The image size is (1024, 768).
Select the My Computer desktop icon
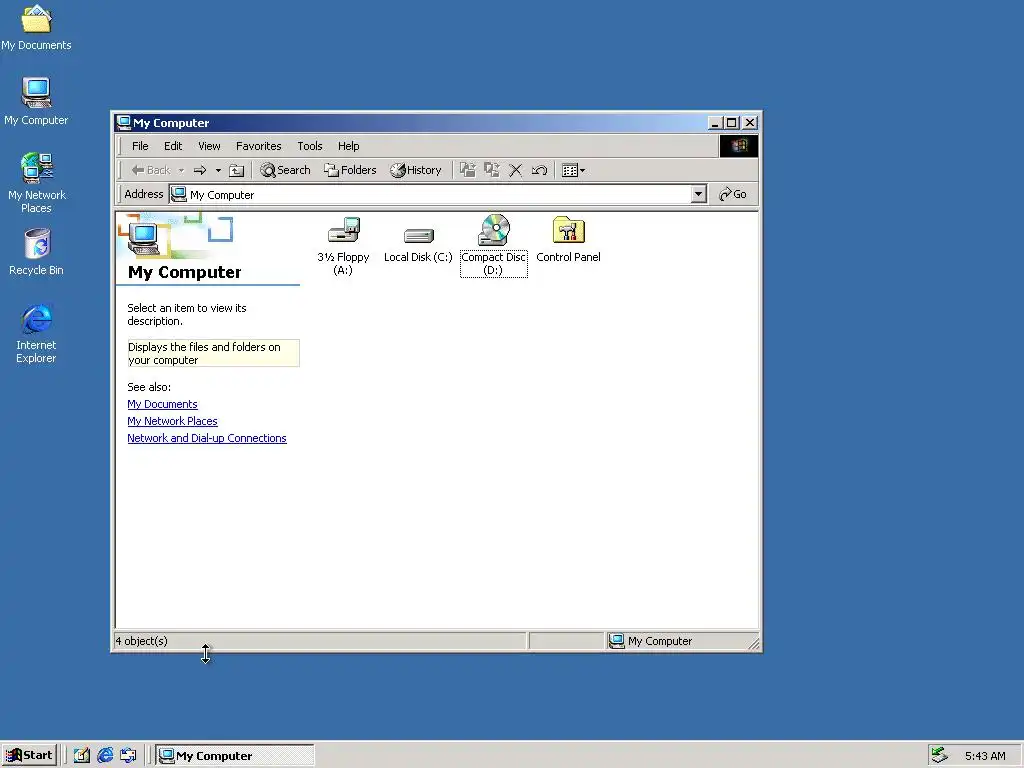coord(37,101)
